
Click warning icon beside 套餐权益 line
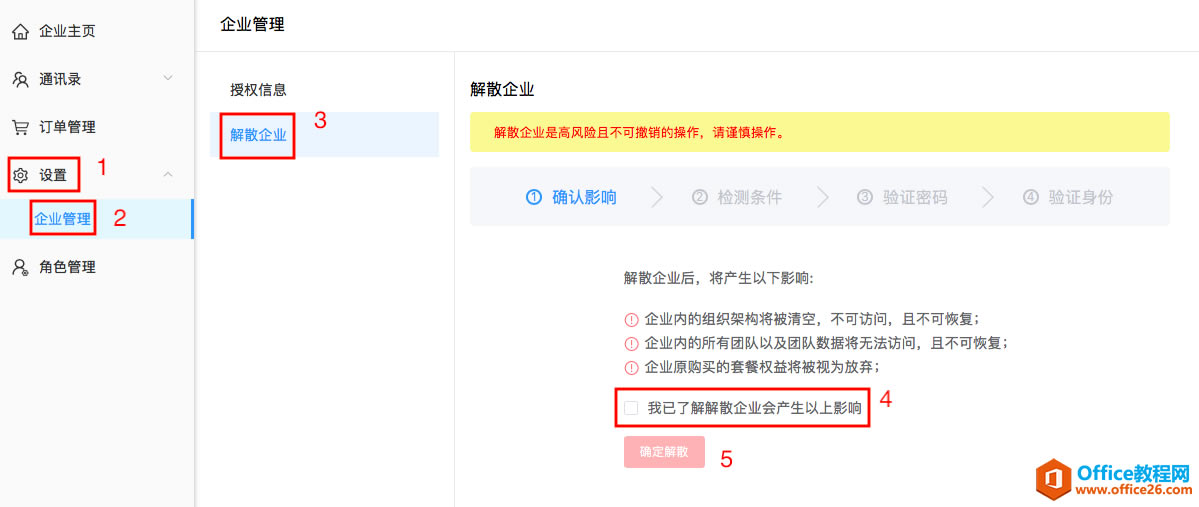pos(631,367)
